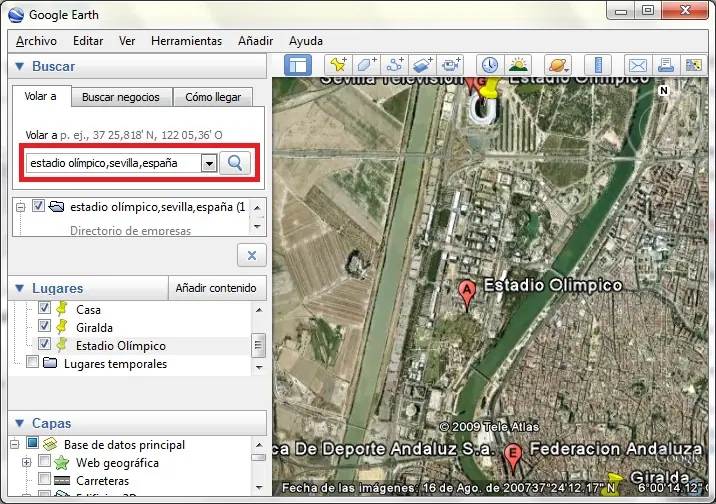
Task: Toggle Base de datos principal checkbox
Action: pos(32,443)
